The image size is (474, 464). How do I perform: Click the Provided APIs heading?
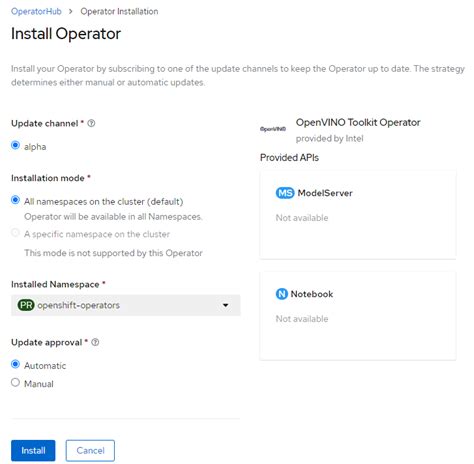point(289,157)
